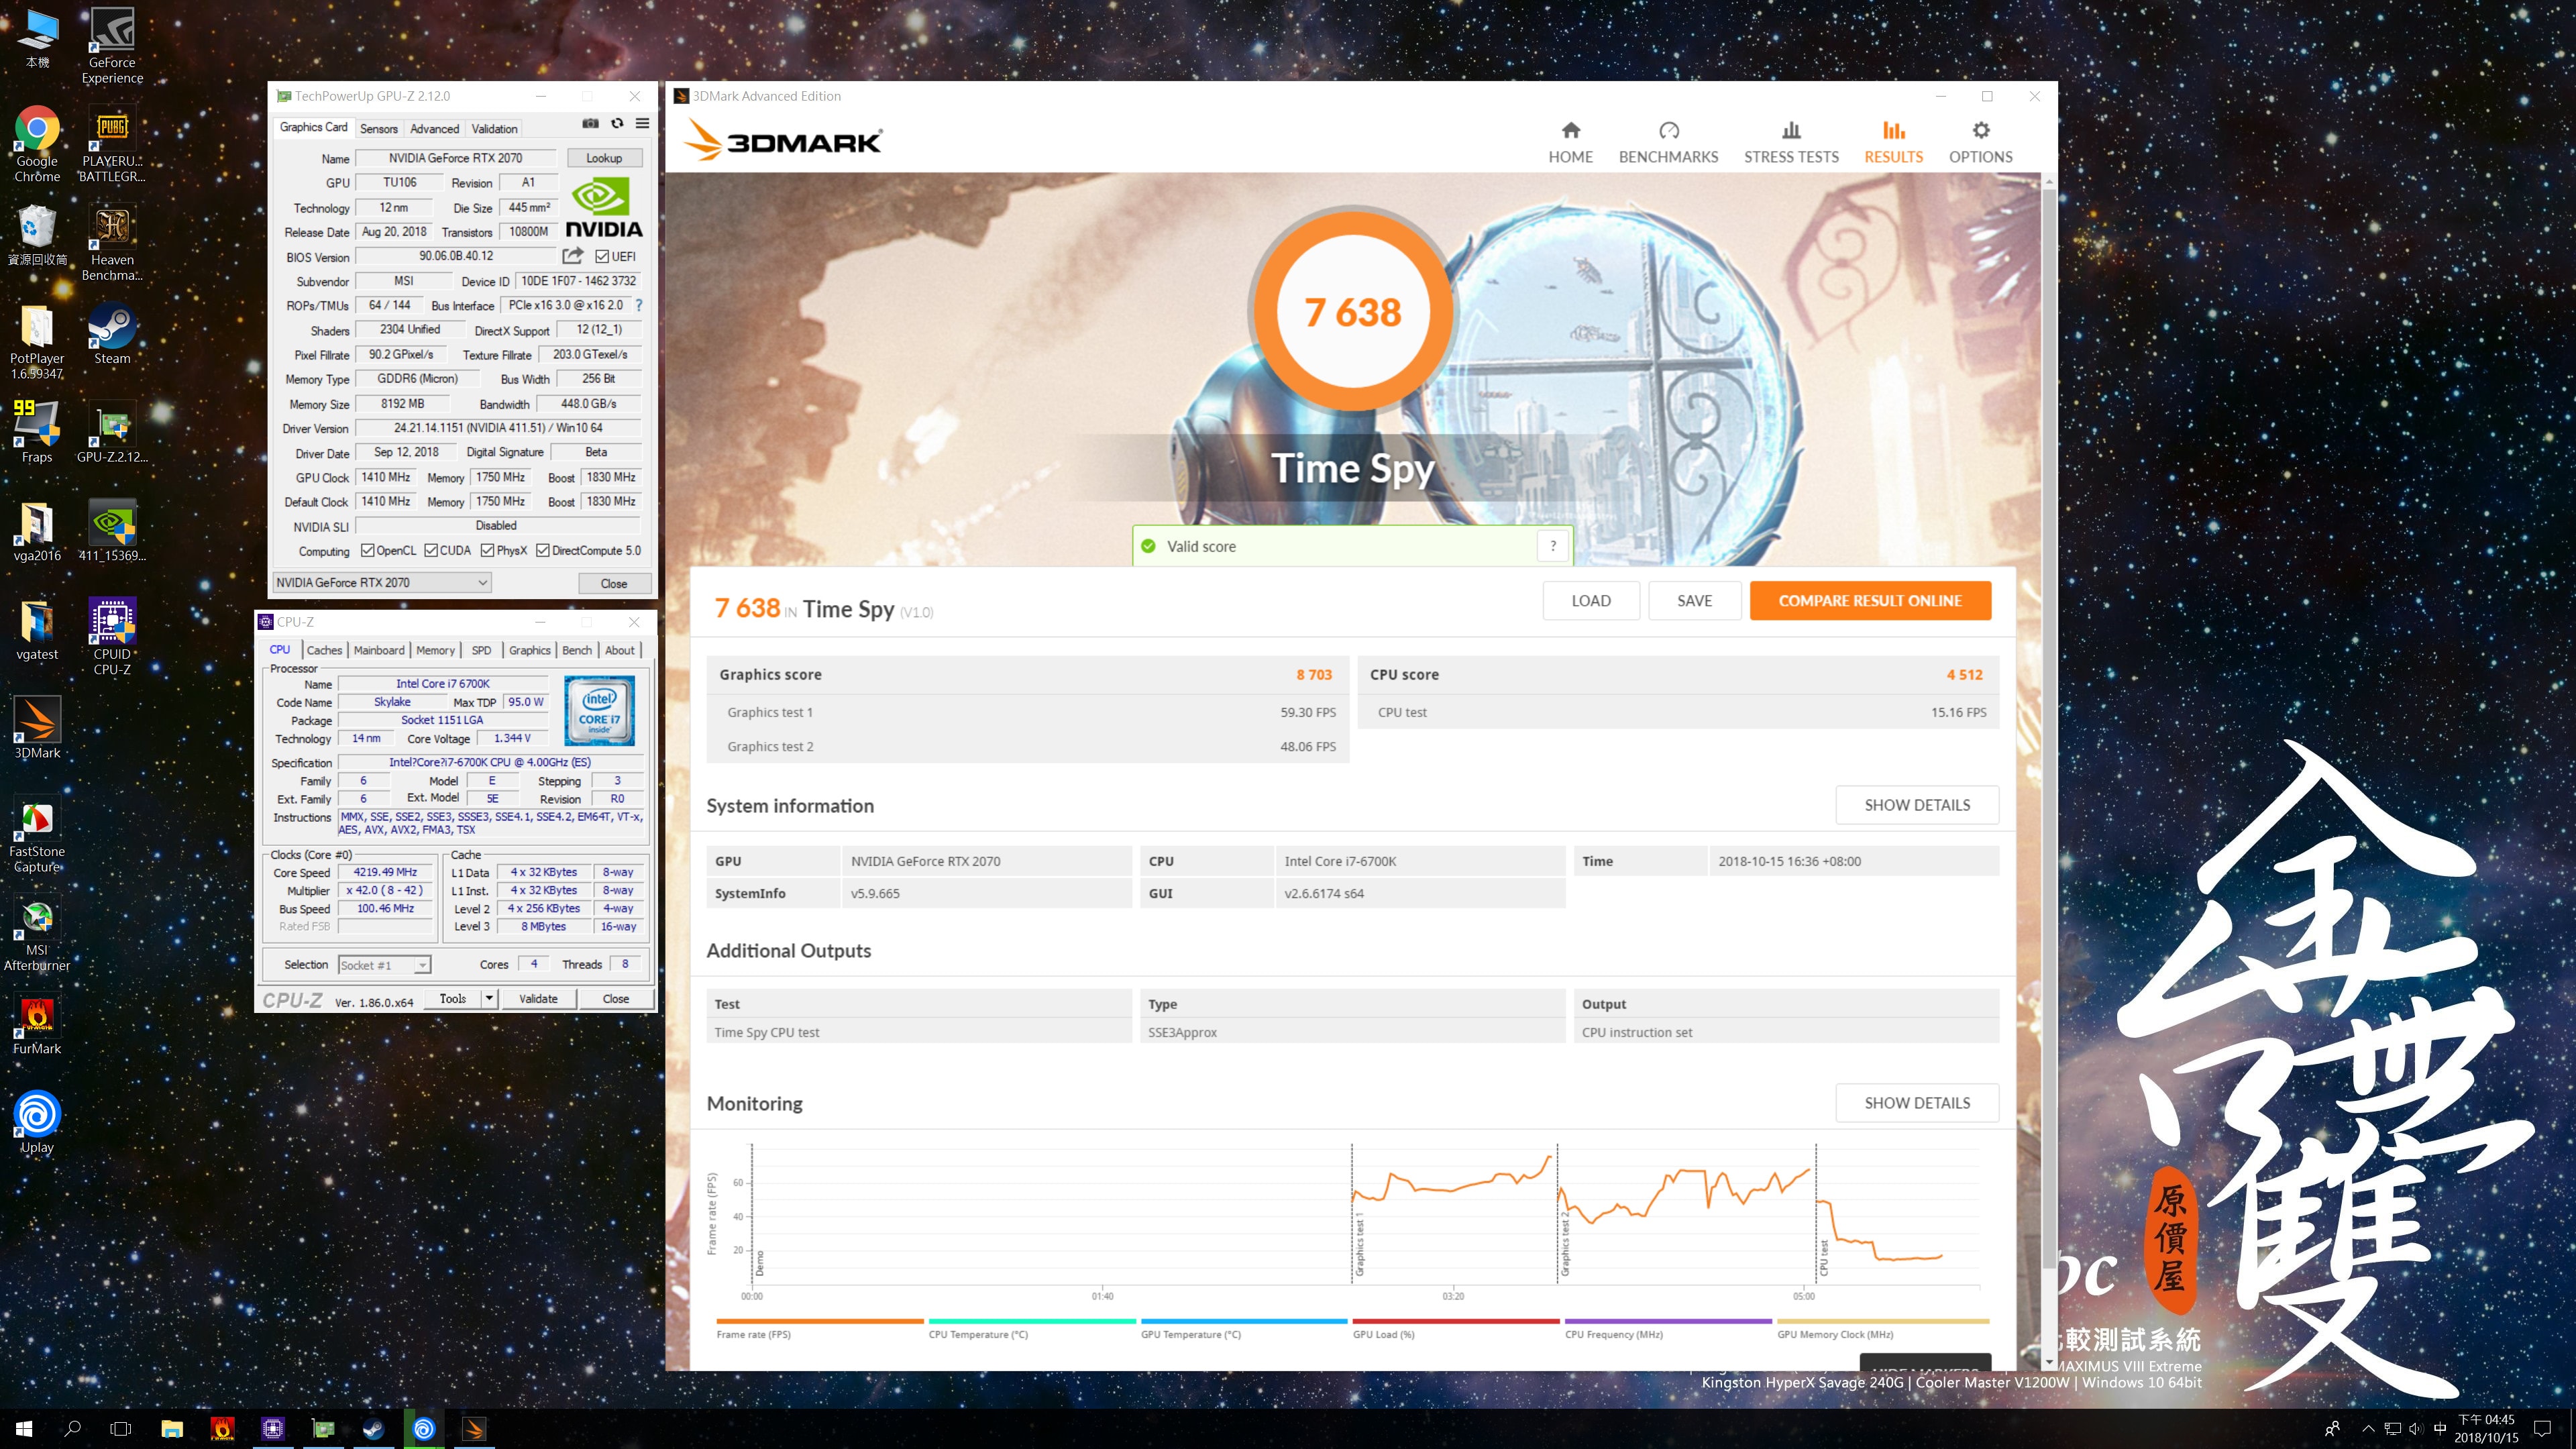The height and width of the screenshot is (1449, 2576).
Task: Toggle the CUDA checkbox
Action: [x=431, y=550]
